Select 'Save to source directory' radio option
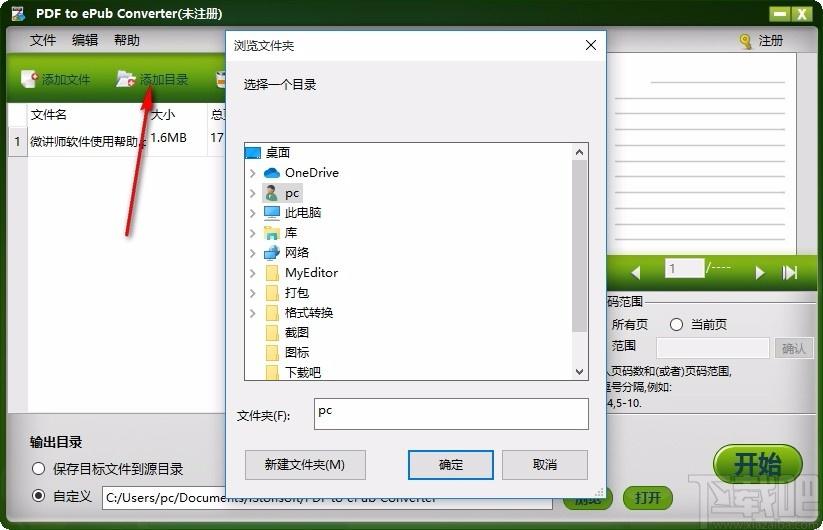Viewport: 823px width, 530px height. [x=38, y=469]
